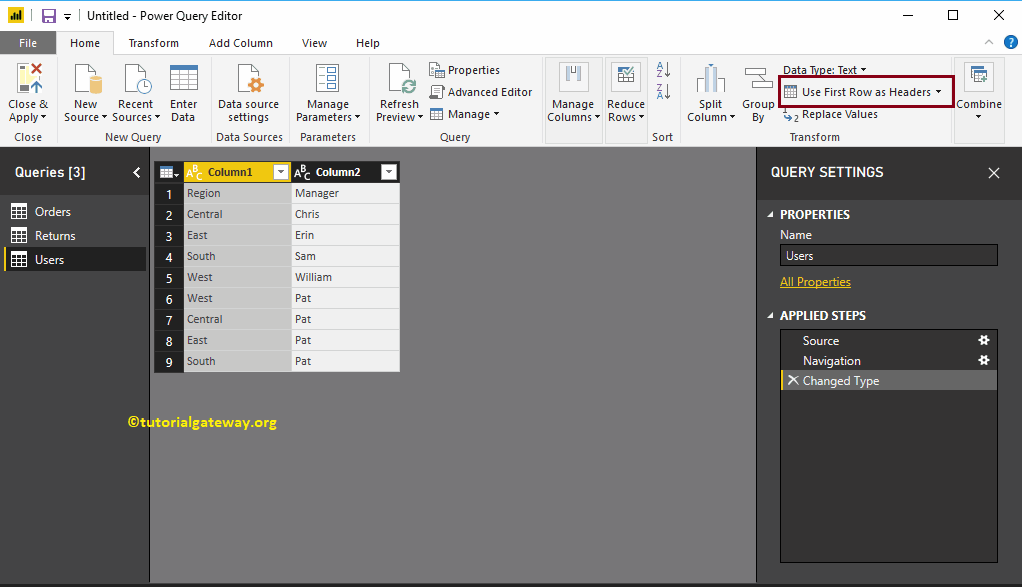The height and width of the screenshot is (587, 1022).
Task: Open the Add Column tab
Action: point(240,43)
